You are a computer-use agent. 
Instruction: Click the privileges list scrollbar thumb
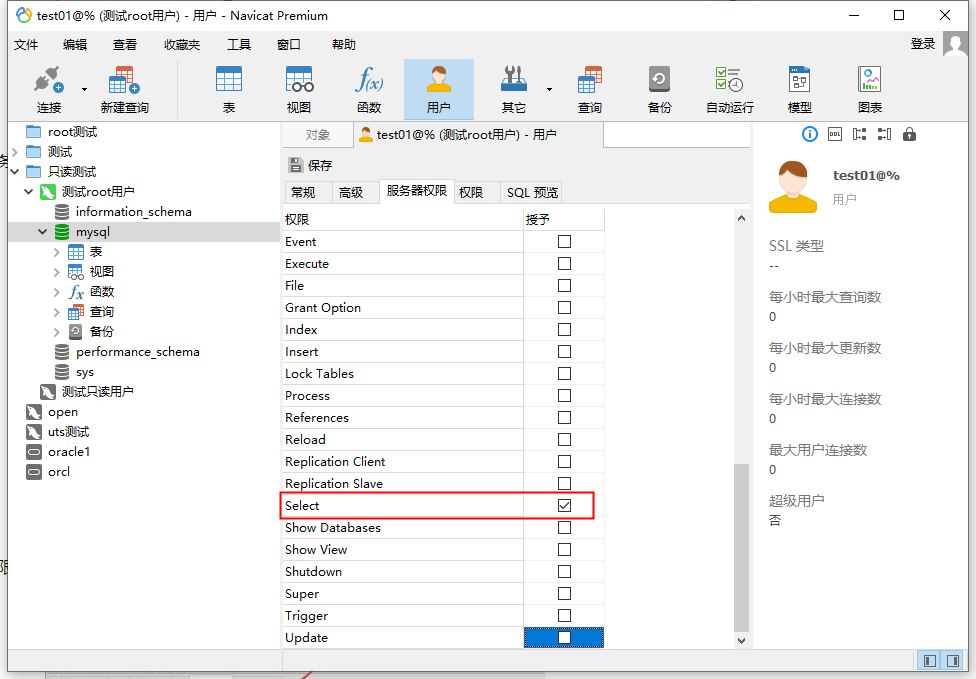[x=741, y=548]
